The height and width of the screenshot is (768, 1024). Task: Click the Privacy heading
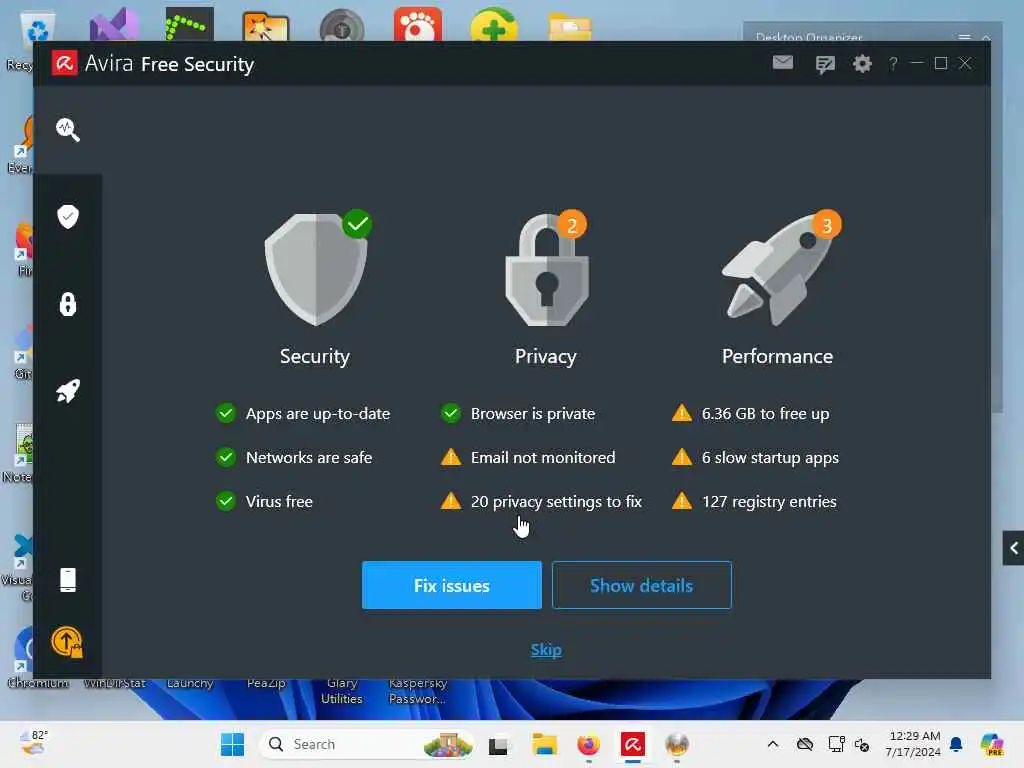546,357
